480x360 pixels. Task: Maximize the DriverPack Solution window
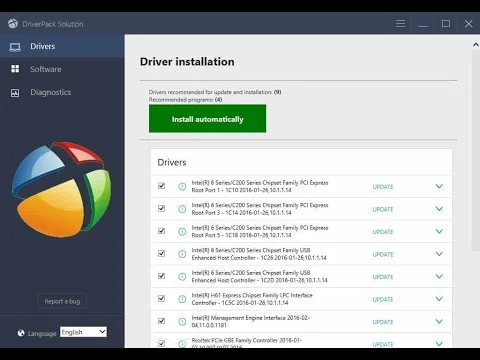[446, 24]
